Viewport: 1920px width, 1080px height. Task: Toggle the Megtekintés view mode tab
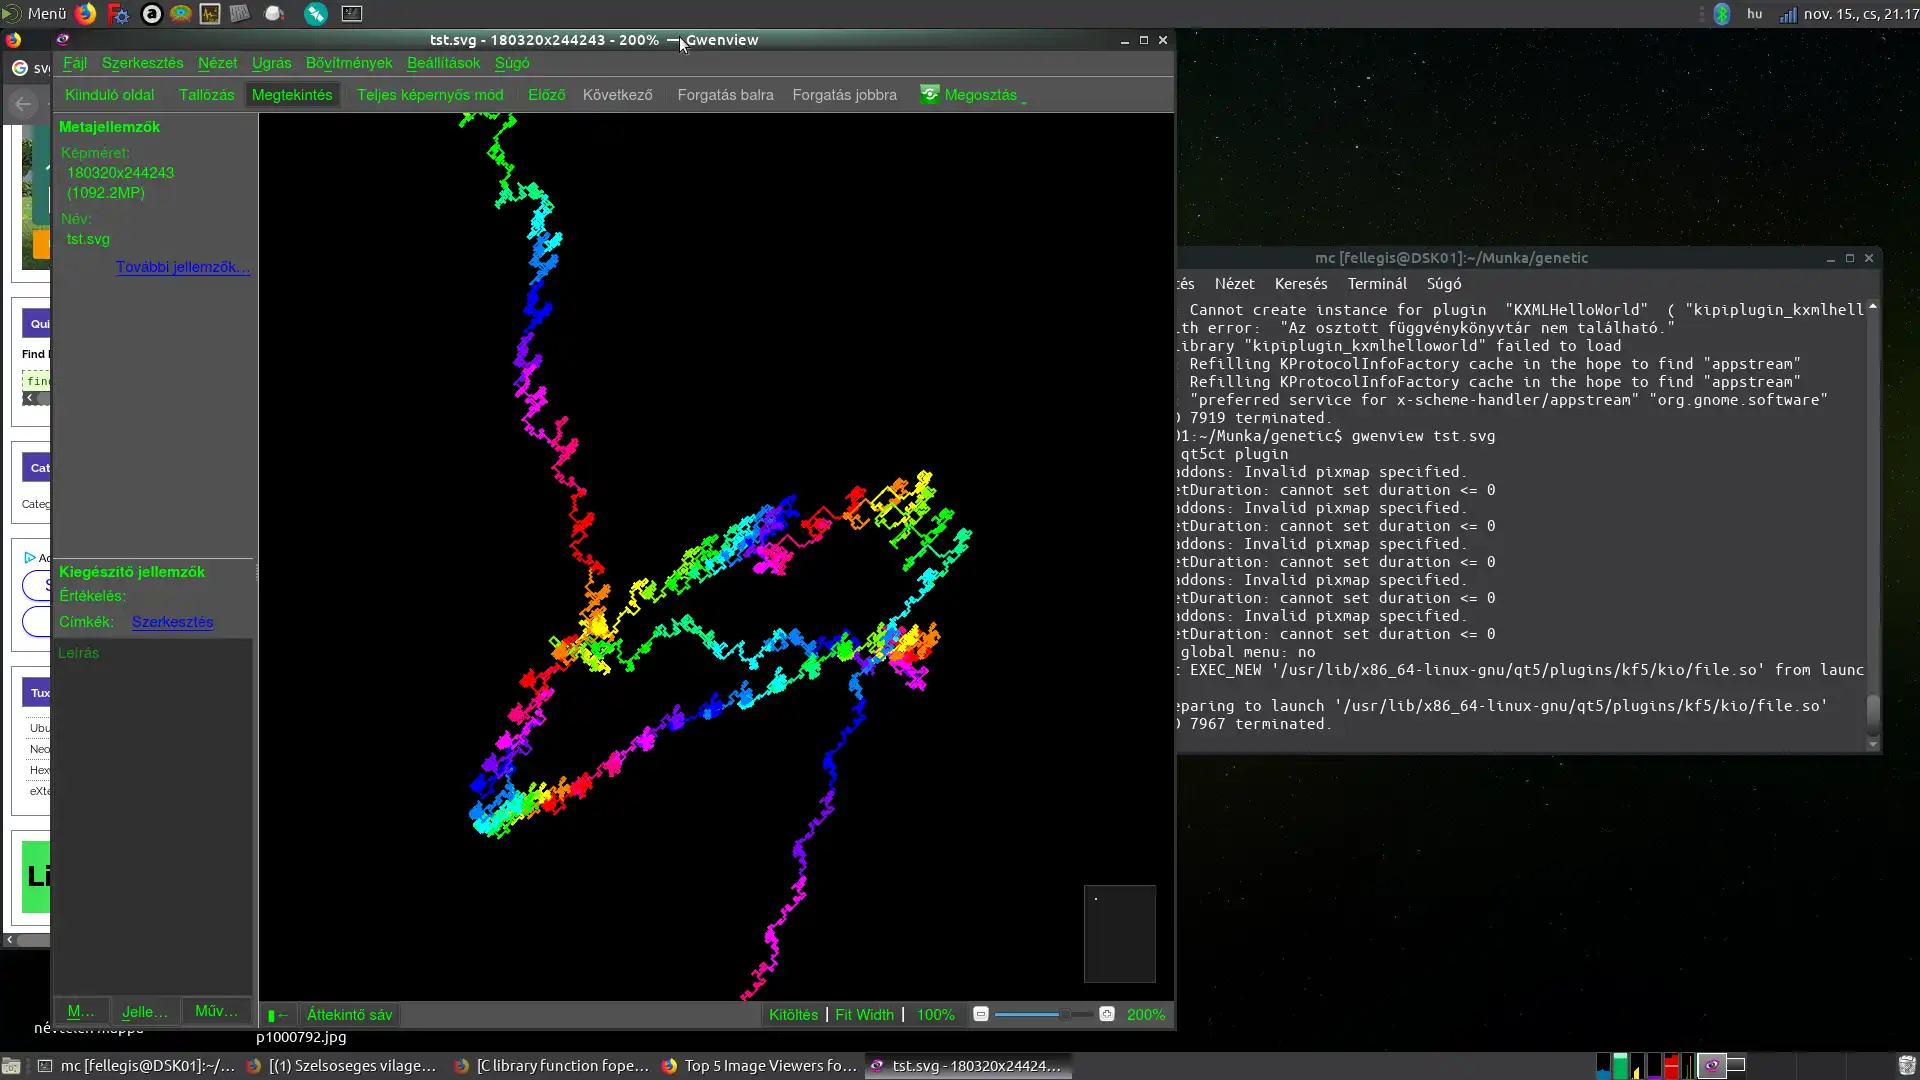(x=291, y=94)
